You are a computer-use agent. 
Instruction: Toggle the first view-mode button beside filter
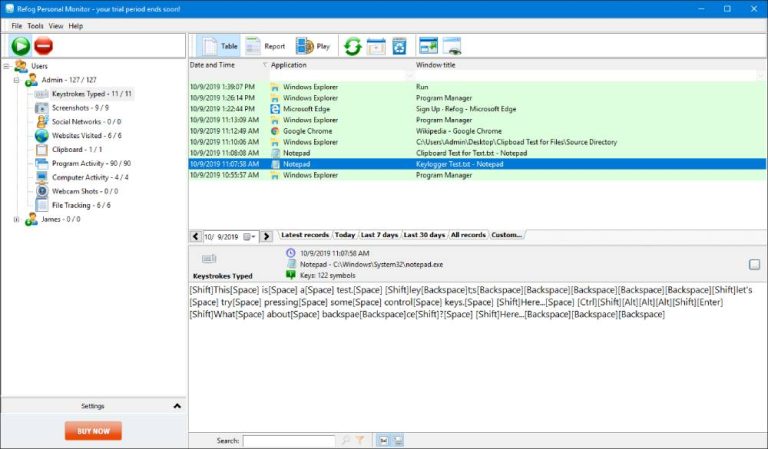coord(384,441)
